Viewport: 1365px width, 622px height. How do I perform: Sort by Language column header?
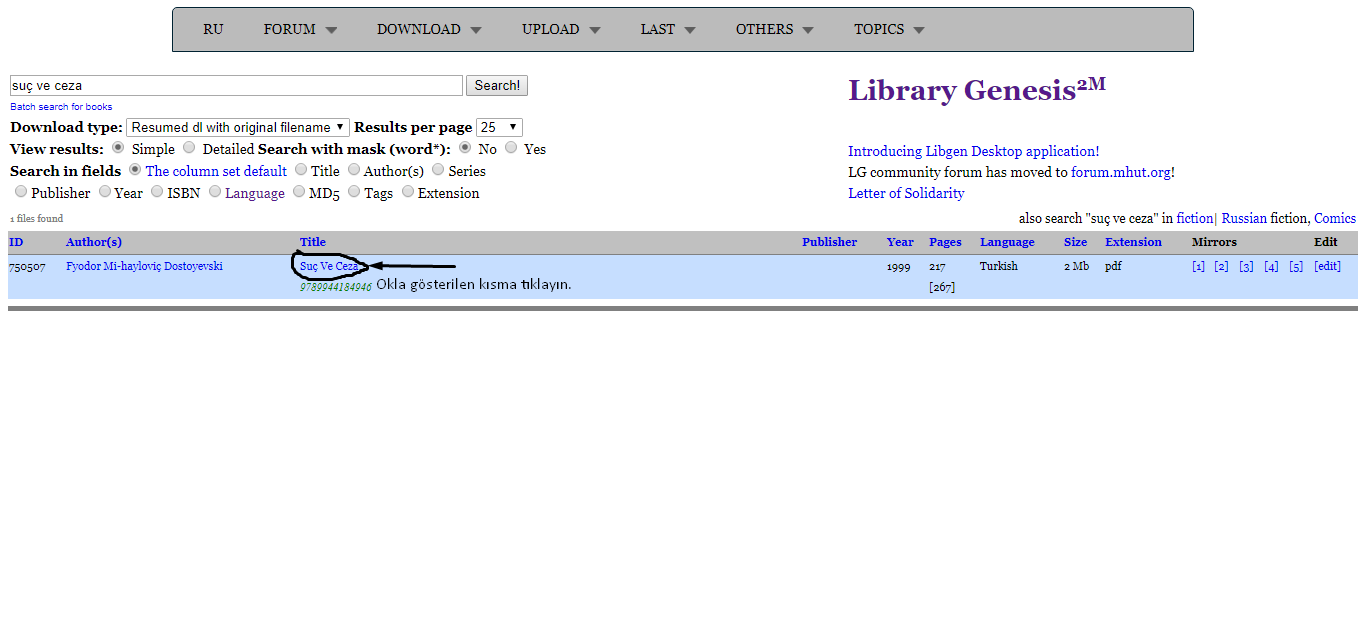tap(1007, 242)
